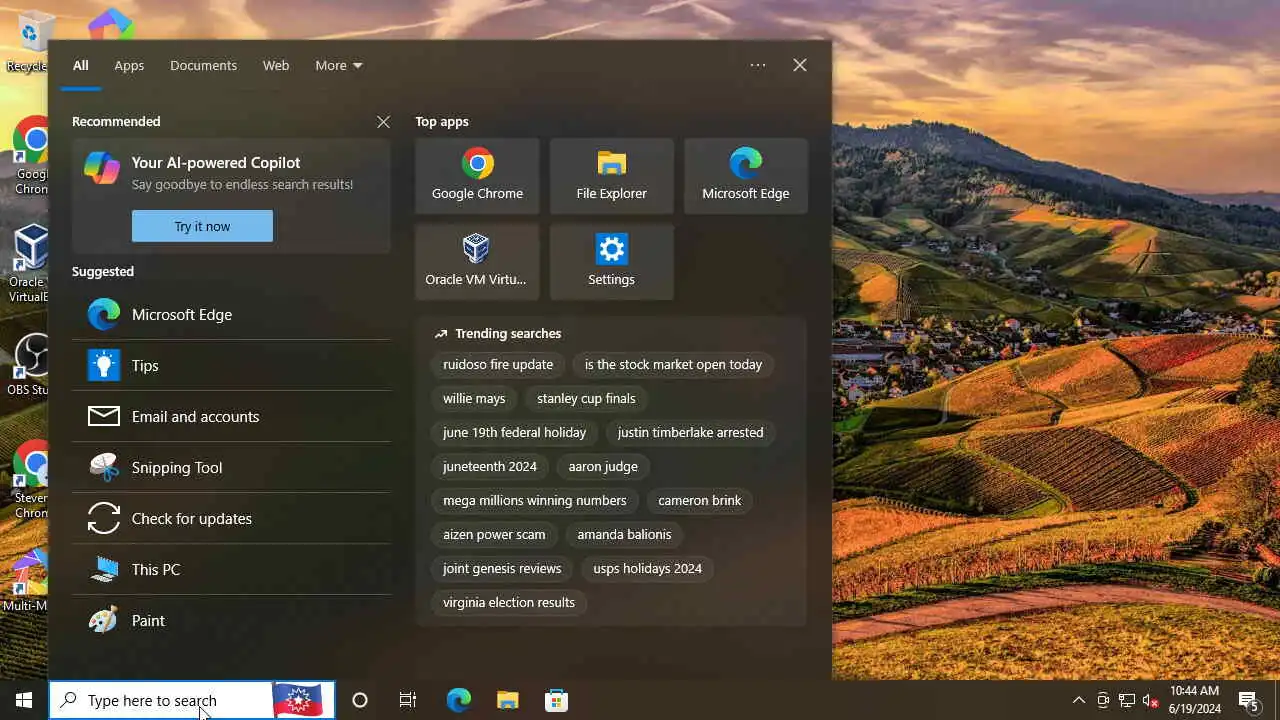Launch Microsoft Edge tile in Top apps
This screenshot has height=720, width=1280.
coord(745,176)
